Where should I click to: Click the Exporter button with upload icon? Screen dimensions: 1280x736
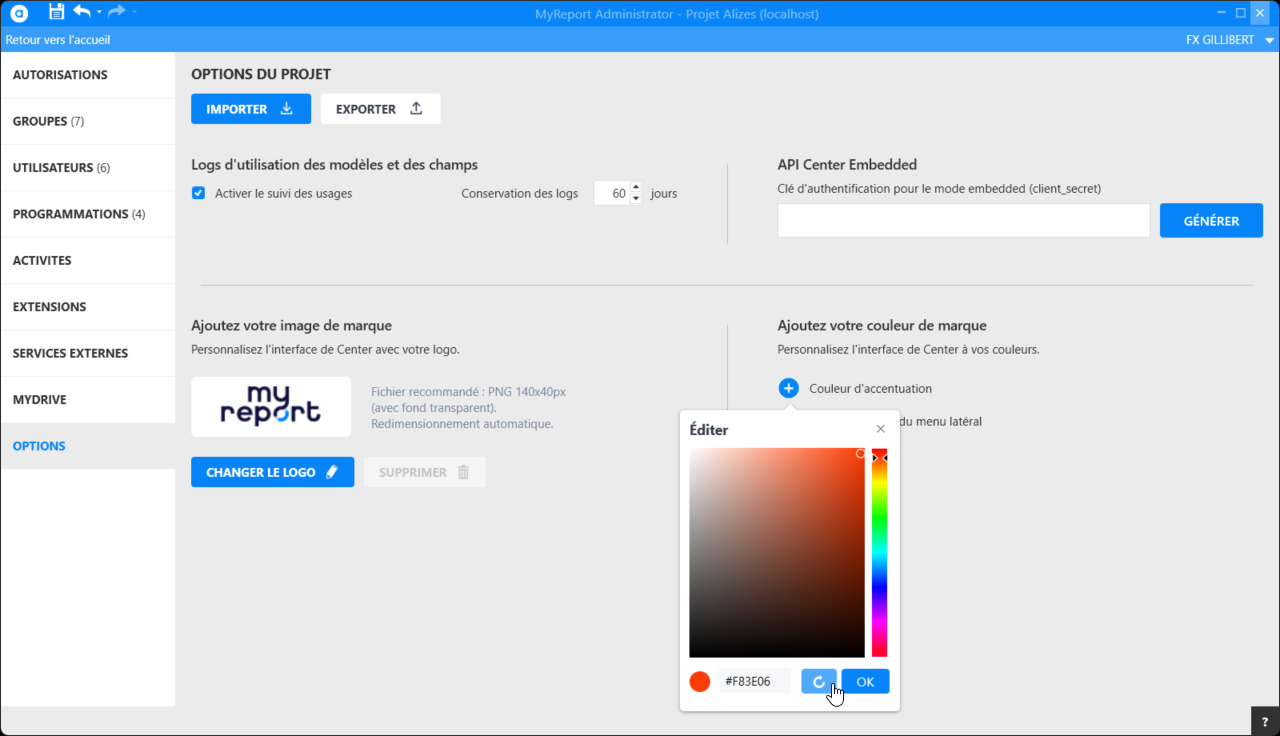tap(380, 109)
